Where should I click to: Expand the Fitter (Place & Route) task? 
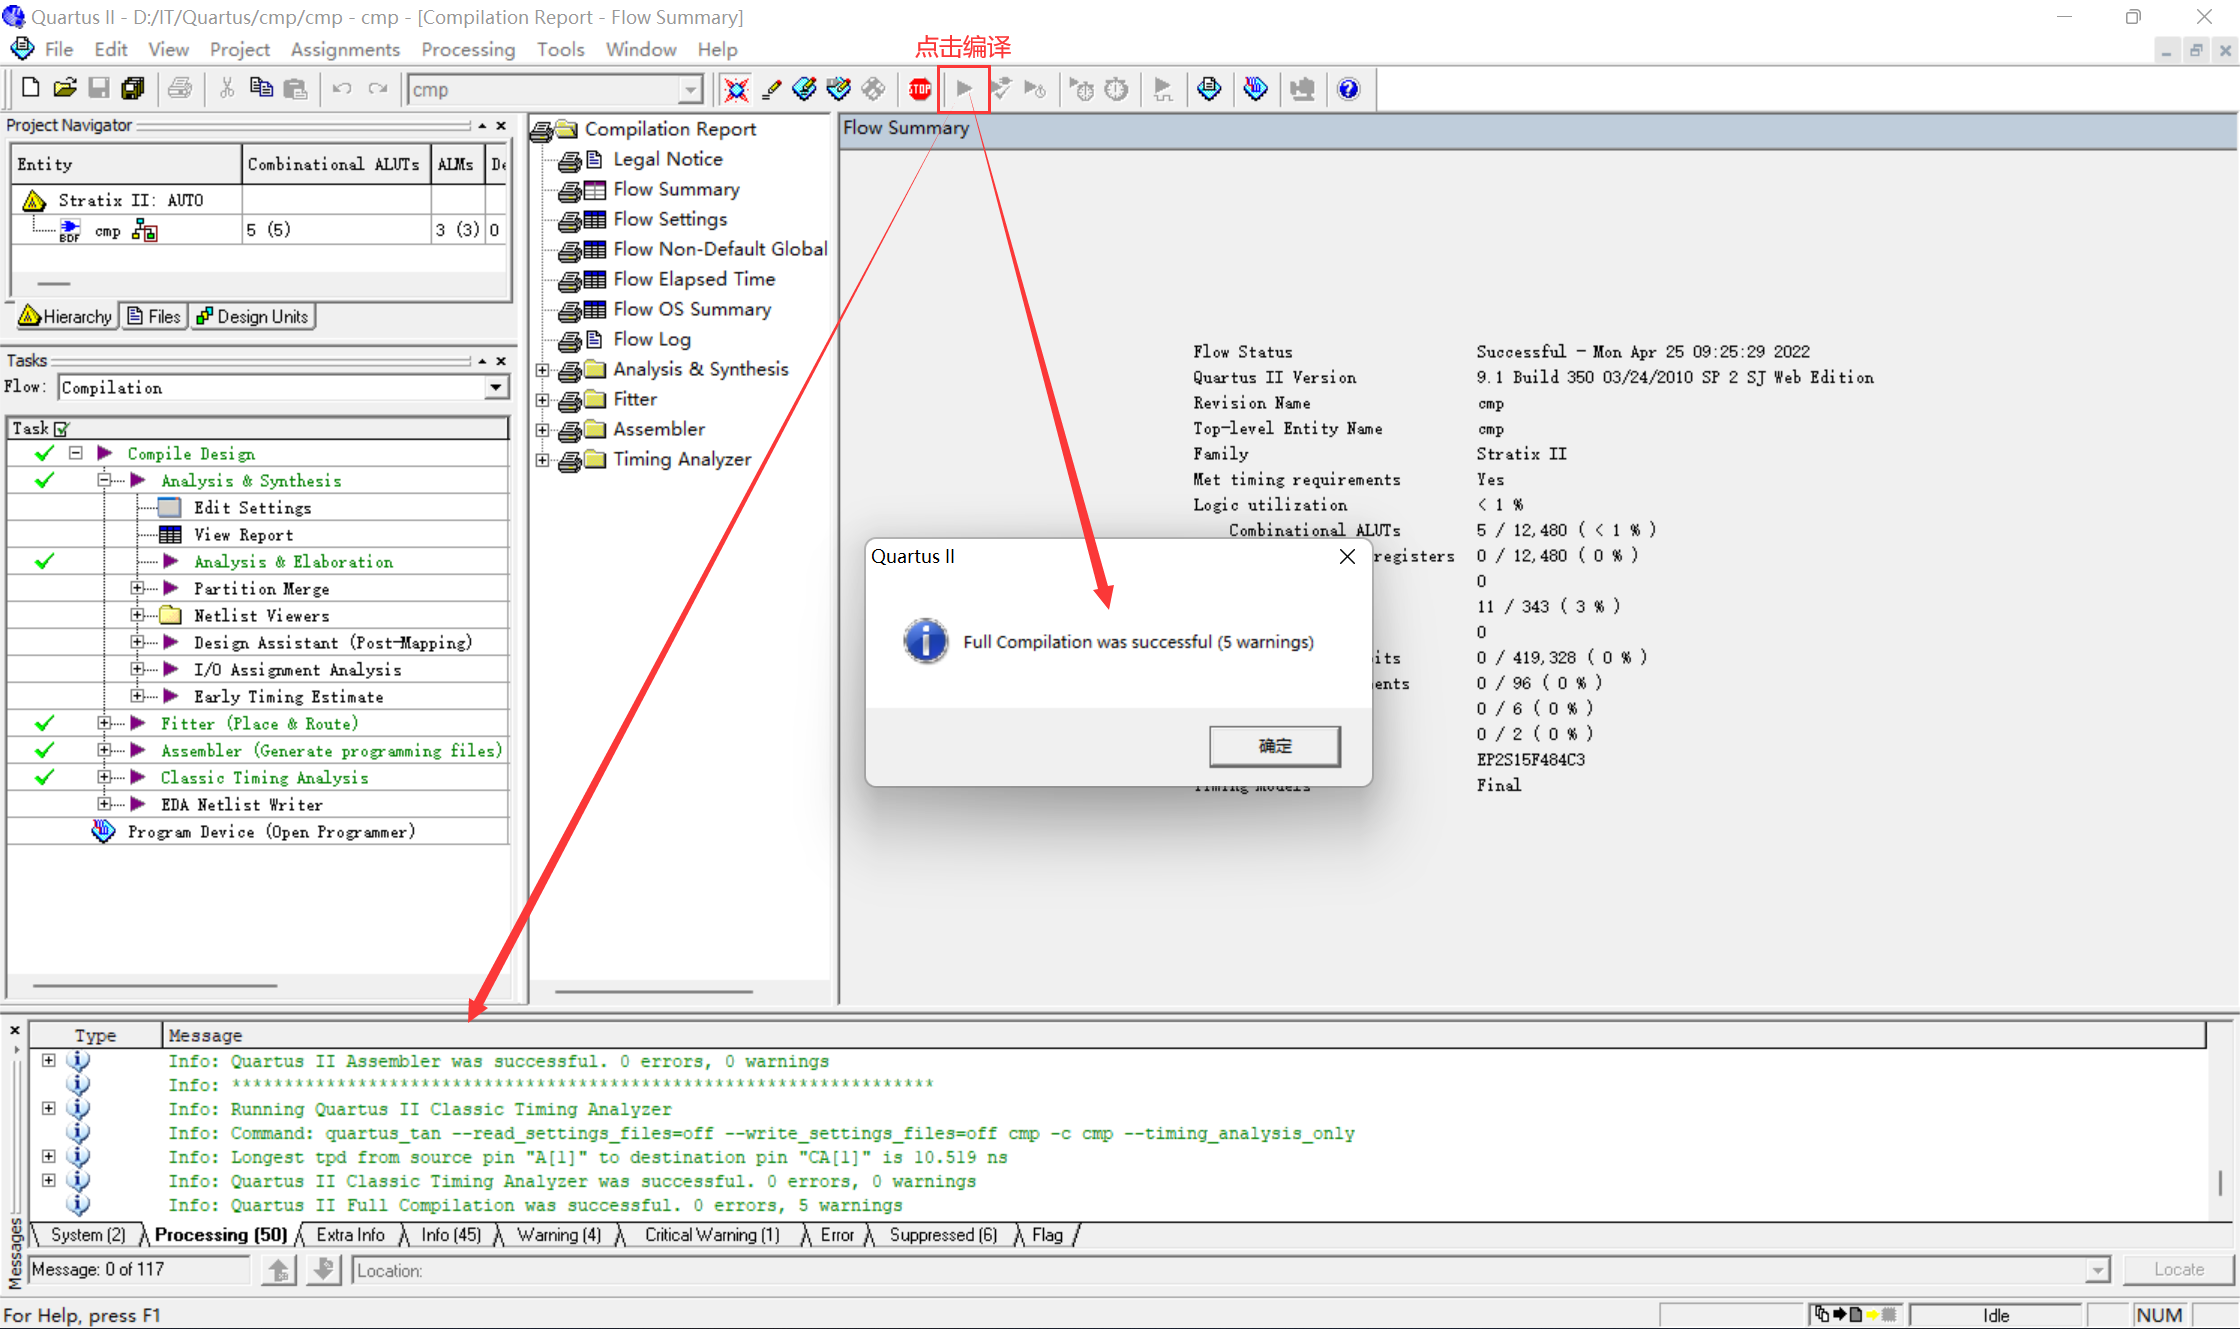pyautogui.click(x=104, y=723)
